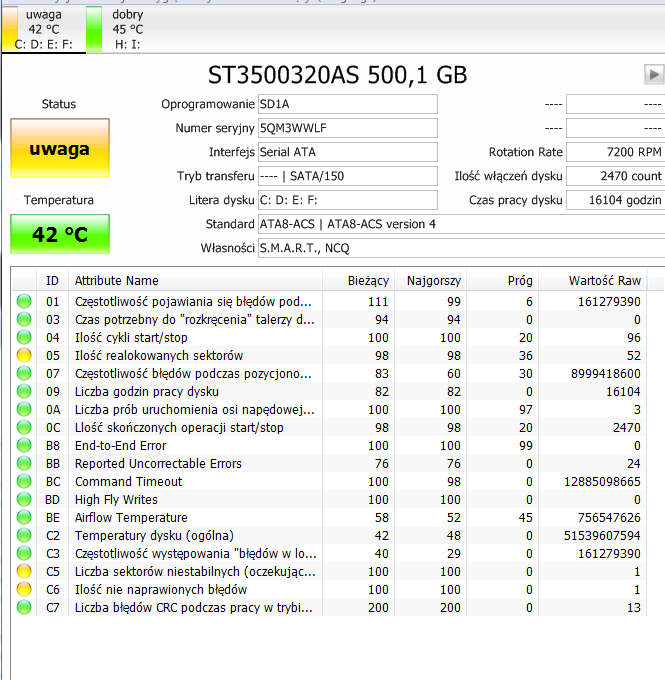Select Temperatury dysku (ogólna) text

154,536
